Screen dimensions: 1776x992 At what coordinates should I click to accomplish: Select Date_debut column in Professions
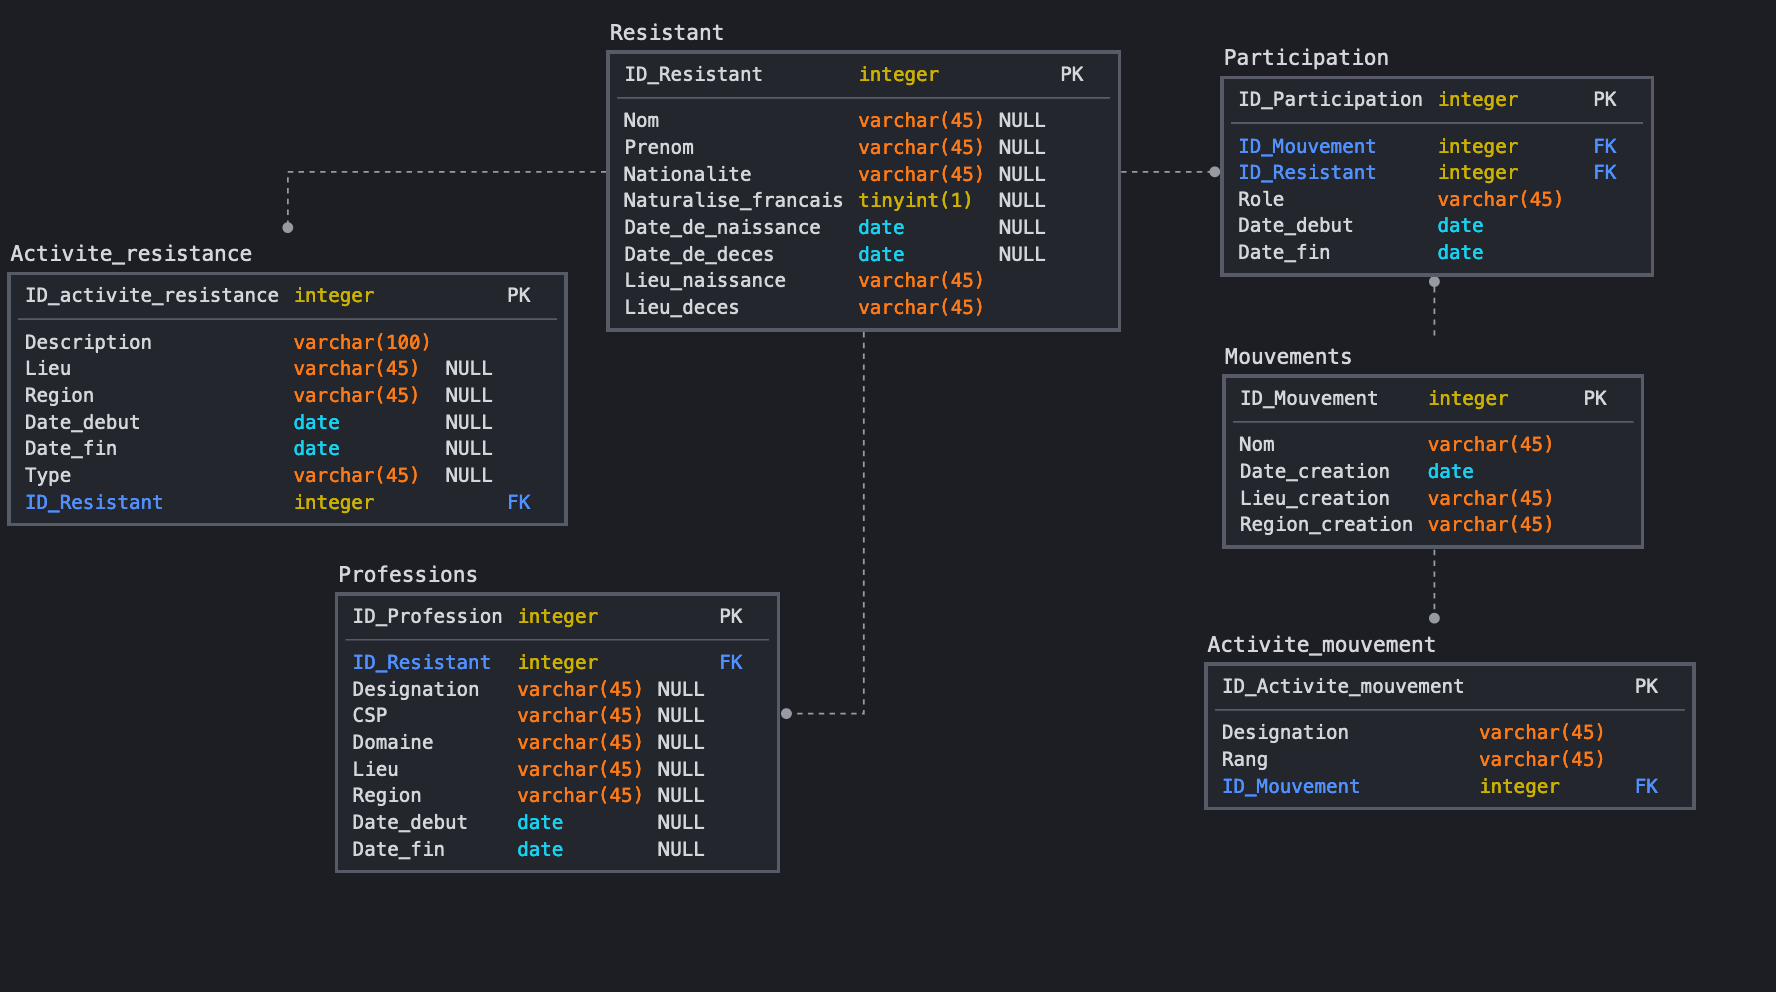click(x=557, y=822)
